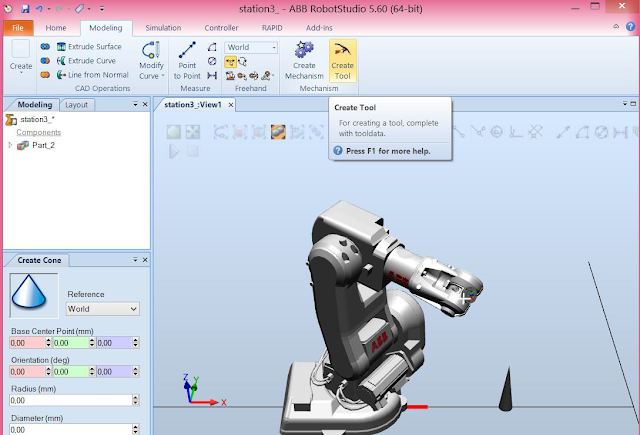Toggle the highlighted freehand Move tool

(x=230, y=62)
